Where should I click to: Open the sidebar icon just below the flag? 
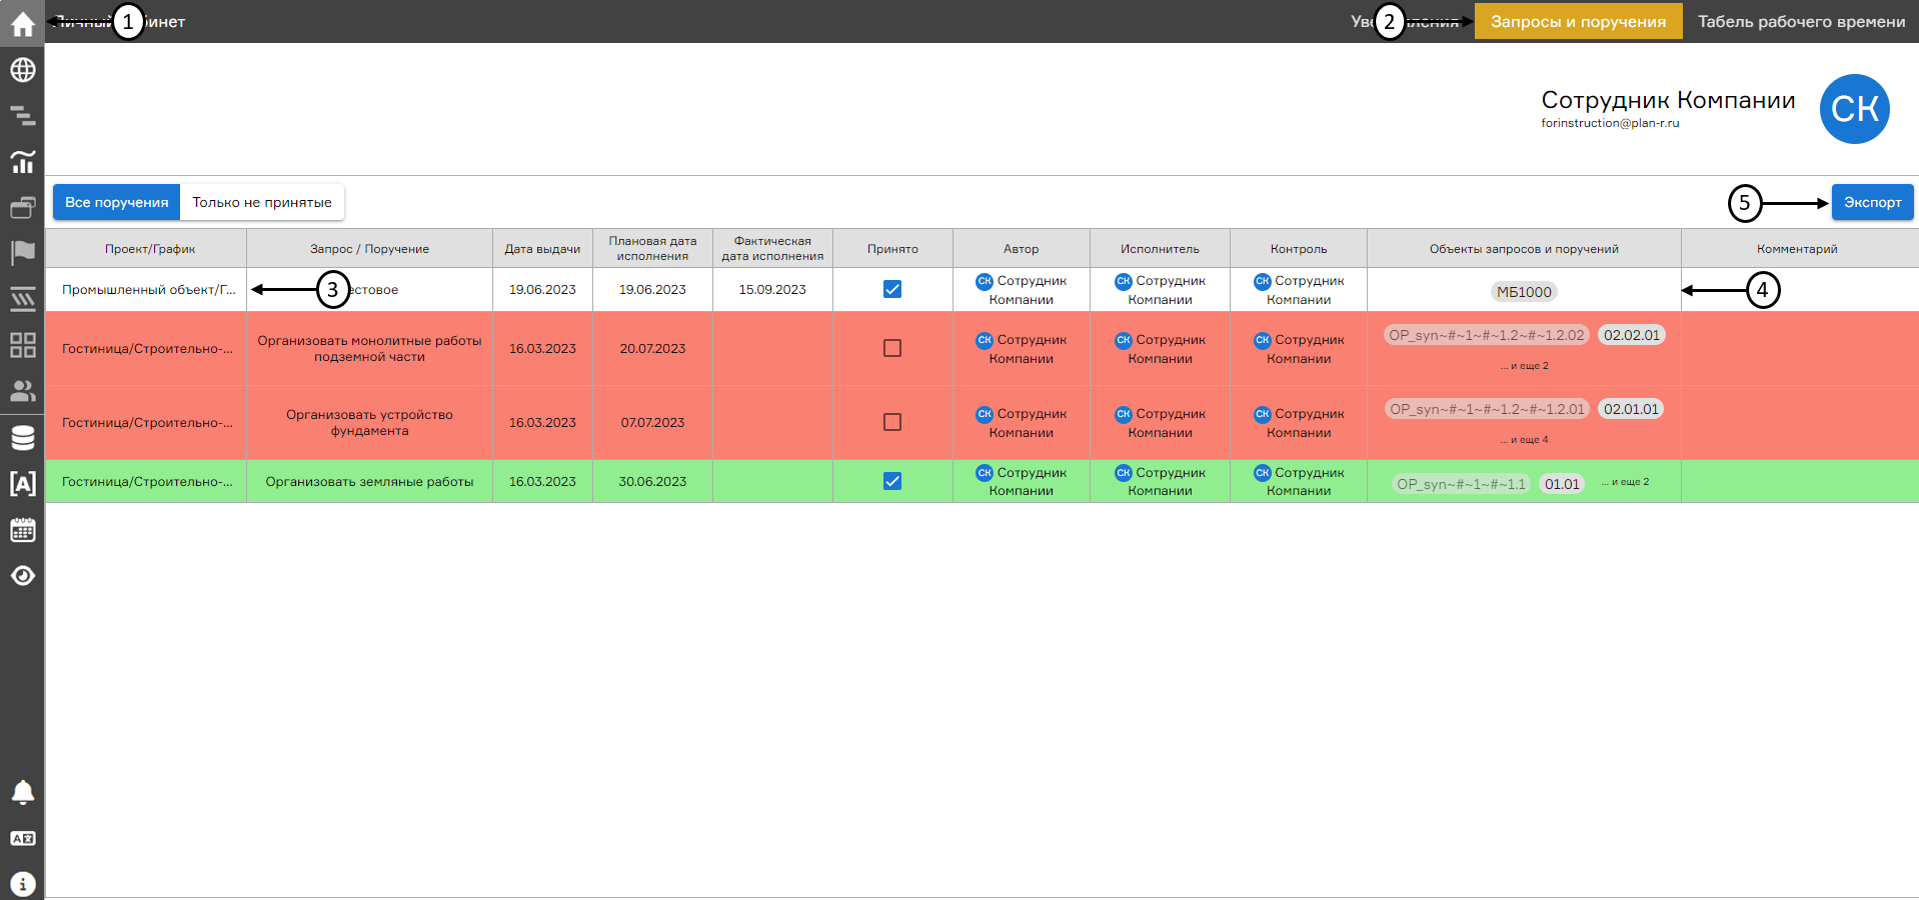click(x=22, y=298)
